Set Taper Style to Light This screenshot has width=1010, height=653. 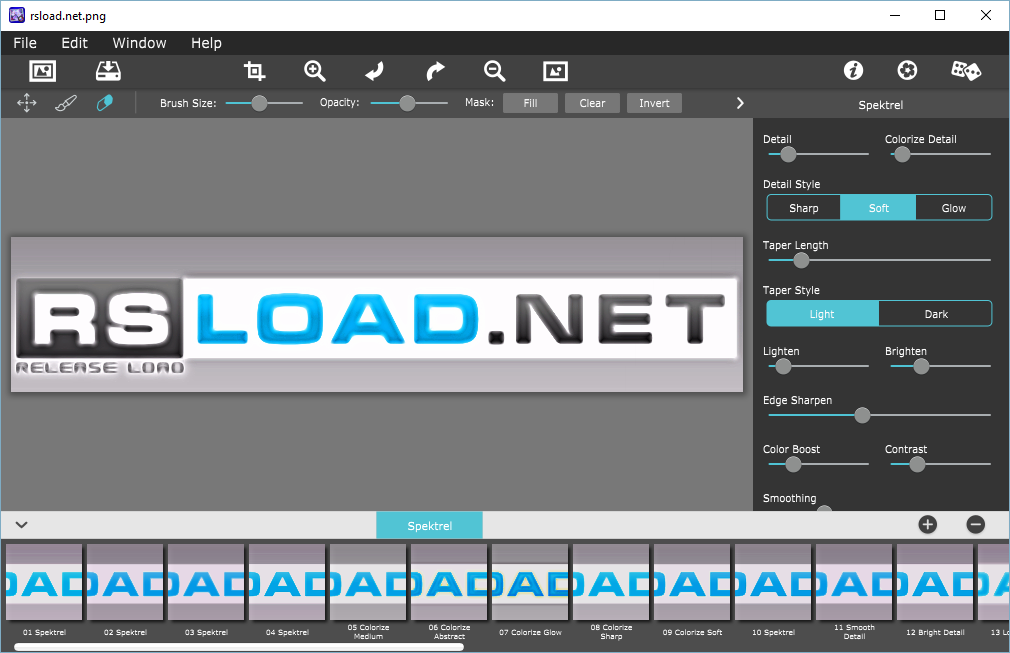tap(822, 314)
